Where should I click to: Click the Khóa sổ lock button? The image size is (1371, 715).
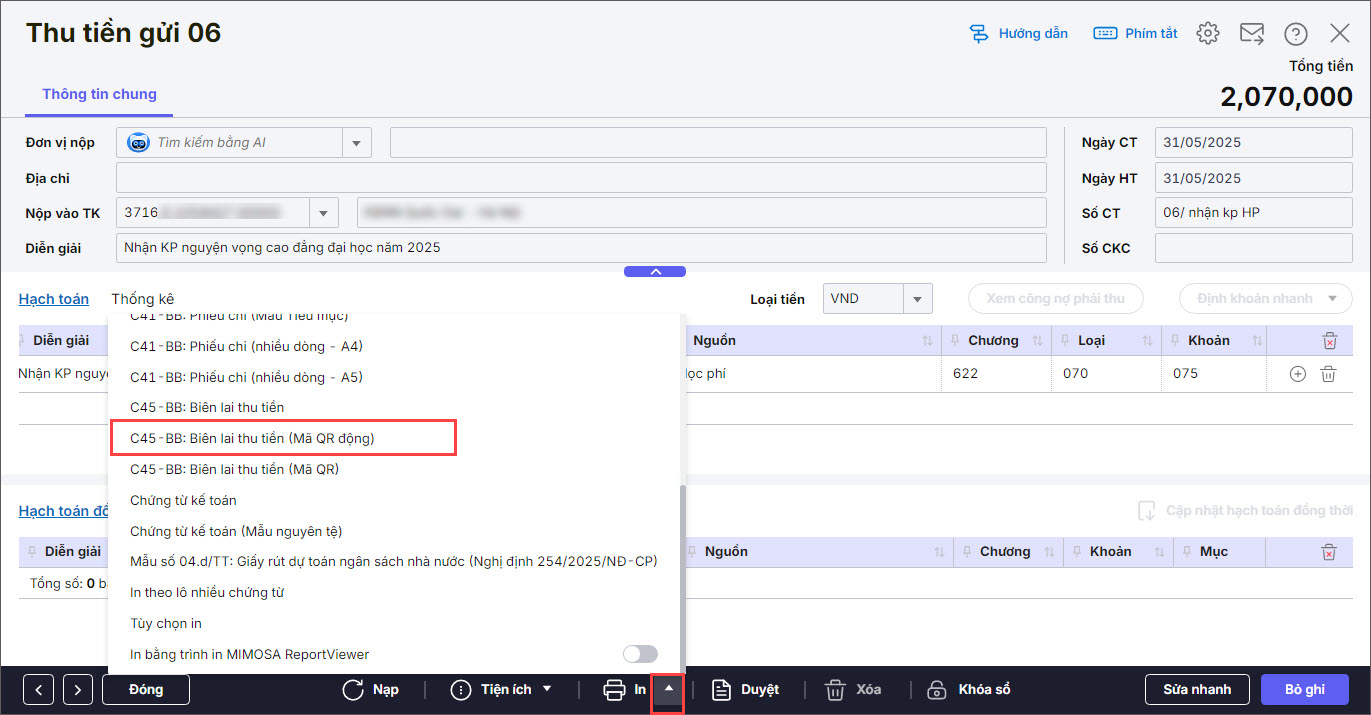pos(969,689)
